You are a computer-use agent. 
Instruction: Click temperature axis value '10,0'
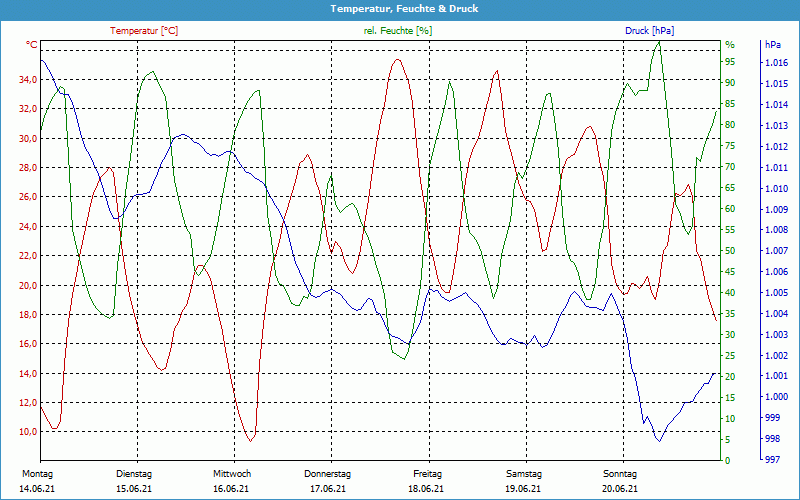point(28,432)
